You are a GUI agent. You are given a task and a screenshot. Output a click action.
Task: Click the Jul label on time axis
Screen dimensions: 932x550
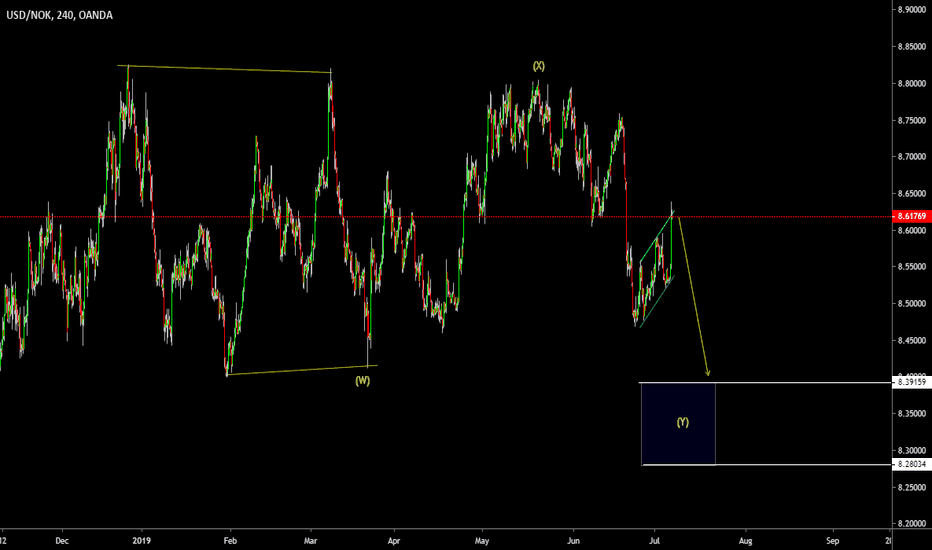654,540
